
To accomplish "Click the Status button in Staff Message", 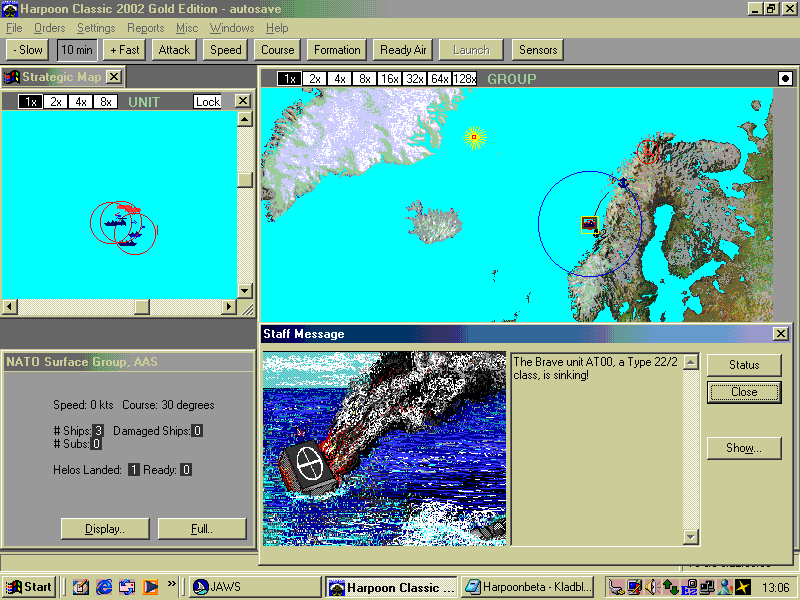I will pyautogui.click(x=744, y=365).
